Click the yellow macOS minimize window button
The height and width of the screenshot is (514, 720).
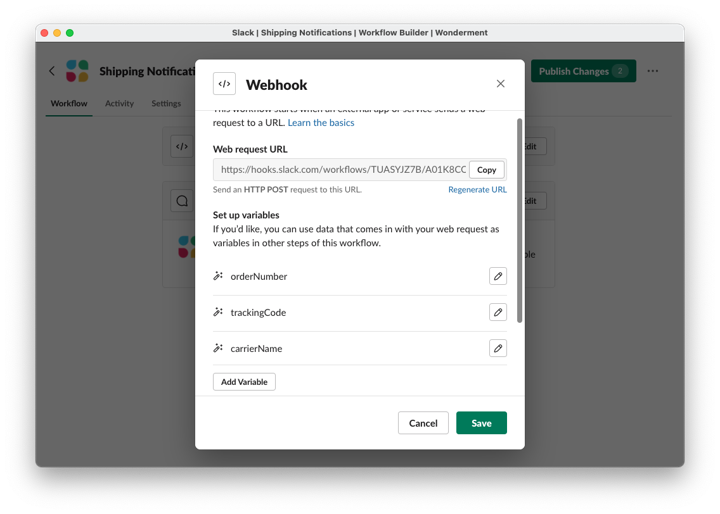pos(57,33)
